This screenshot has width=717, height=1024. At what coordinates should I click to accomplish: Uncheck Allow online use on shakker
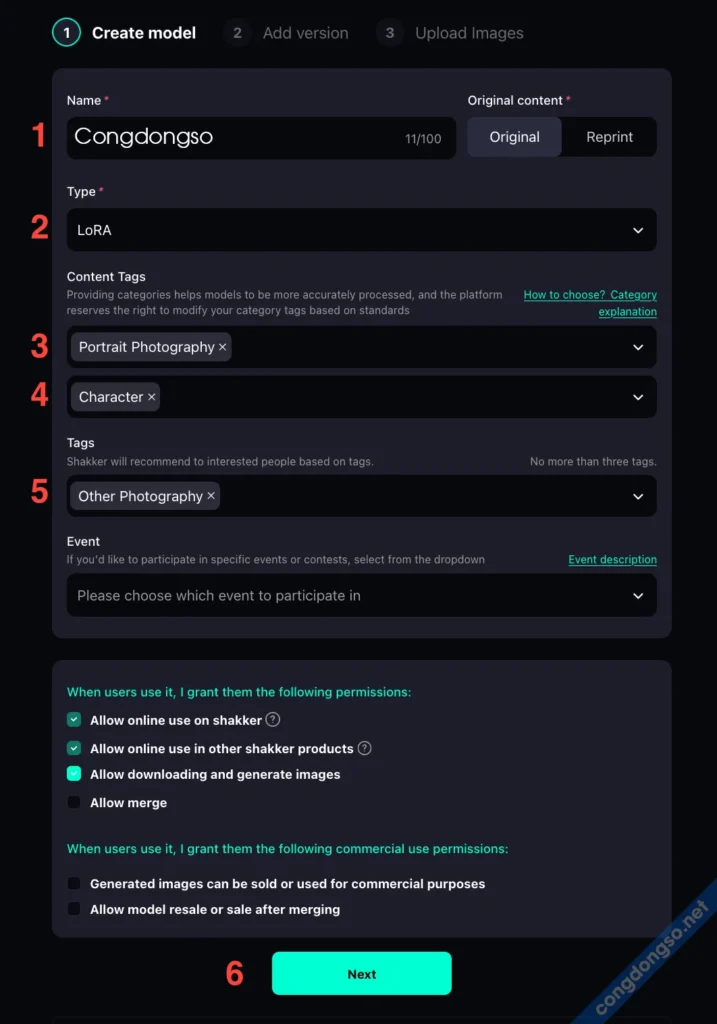coord(74,720)
